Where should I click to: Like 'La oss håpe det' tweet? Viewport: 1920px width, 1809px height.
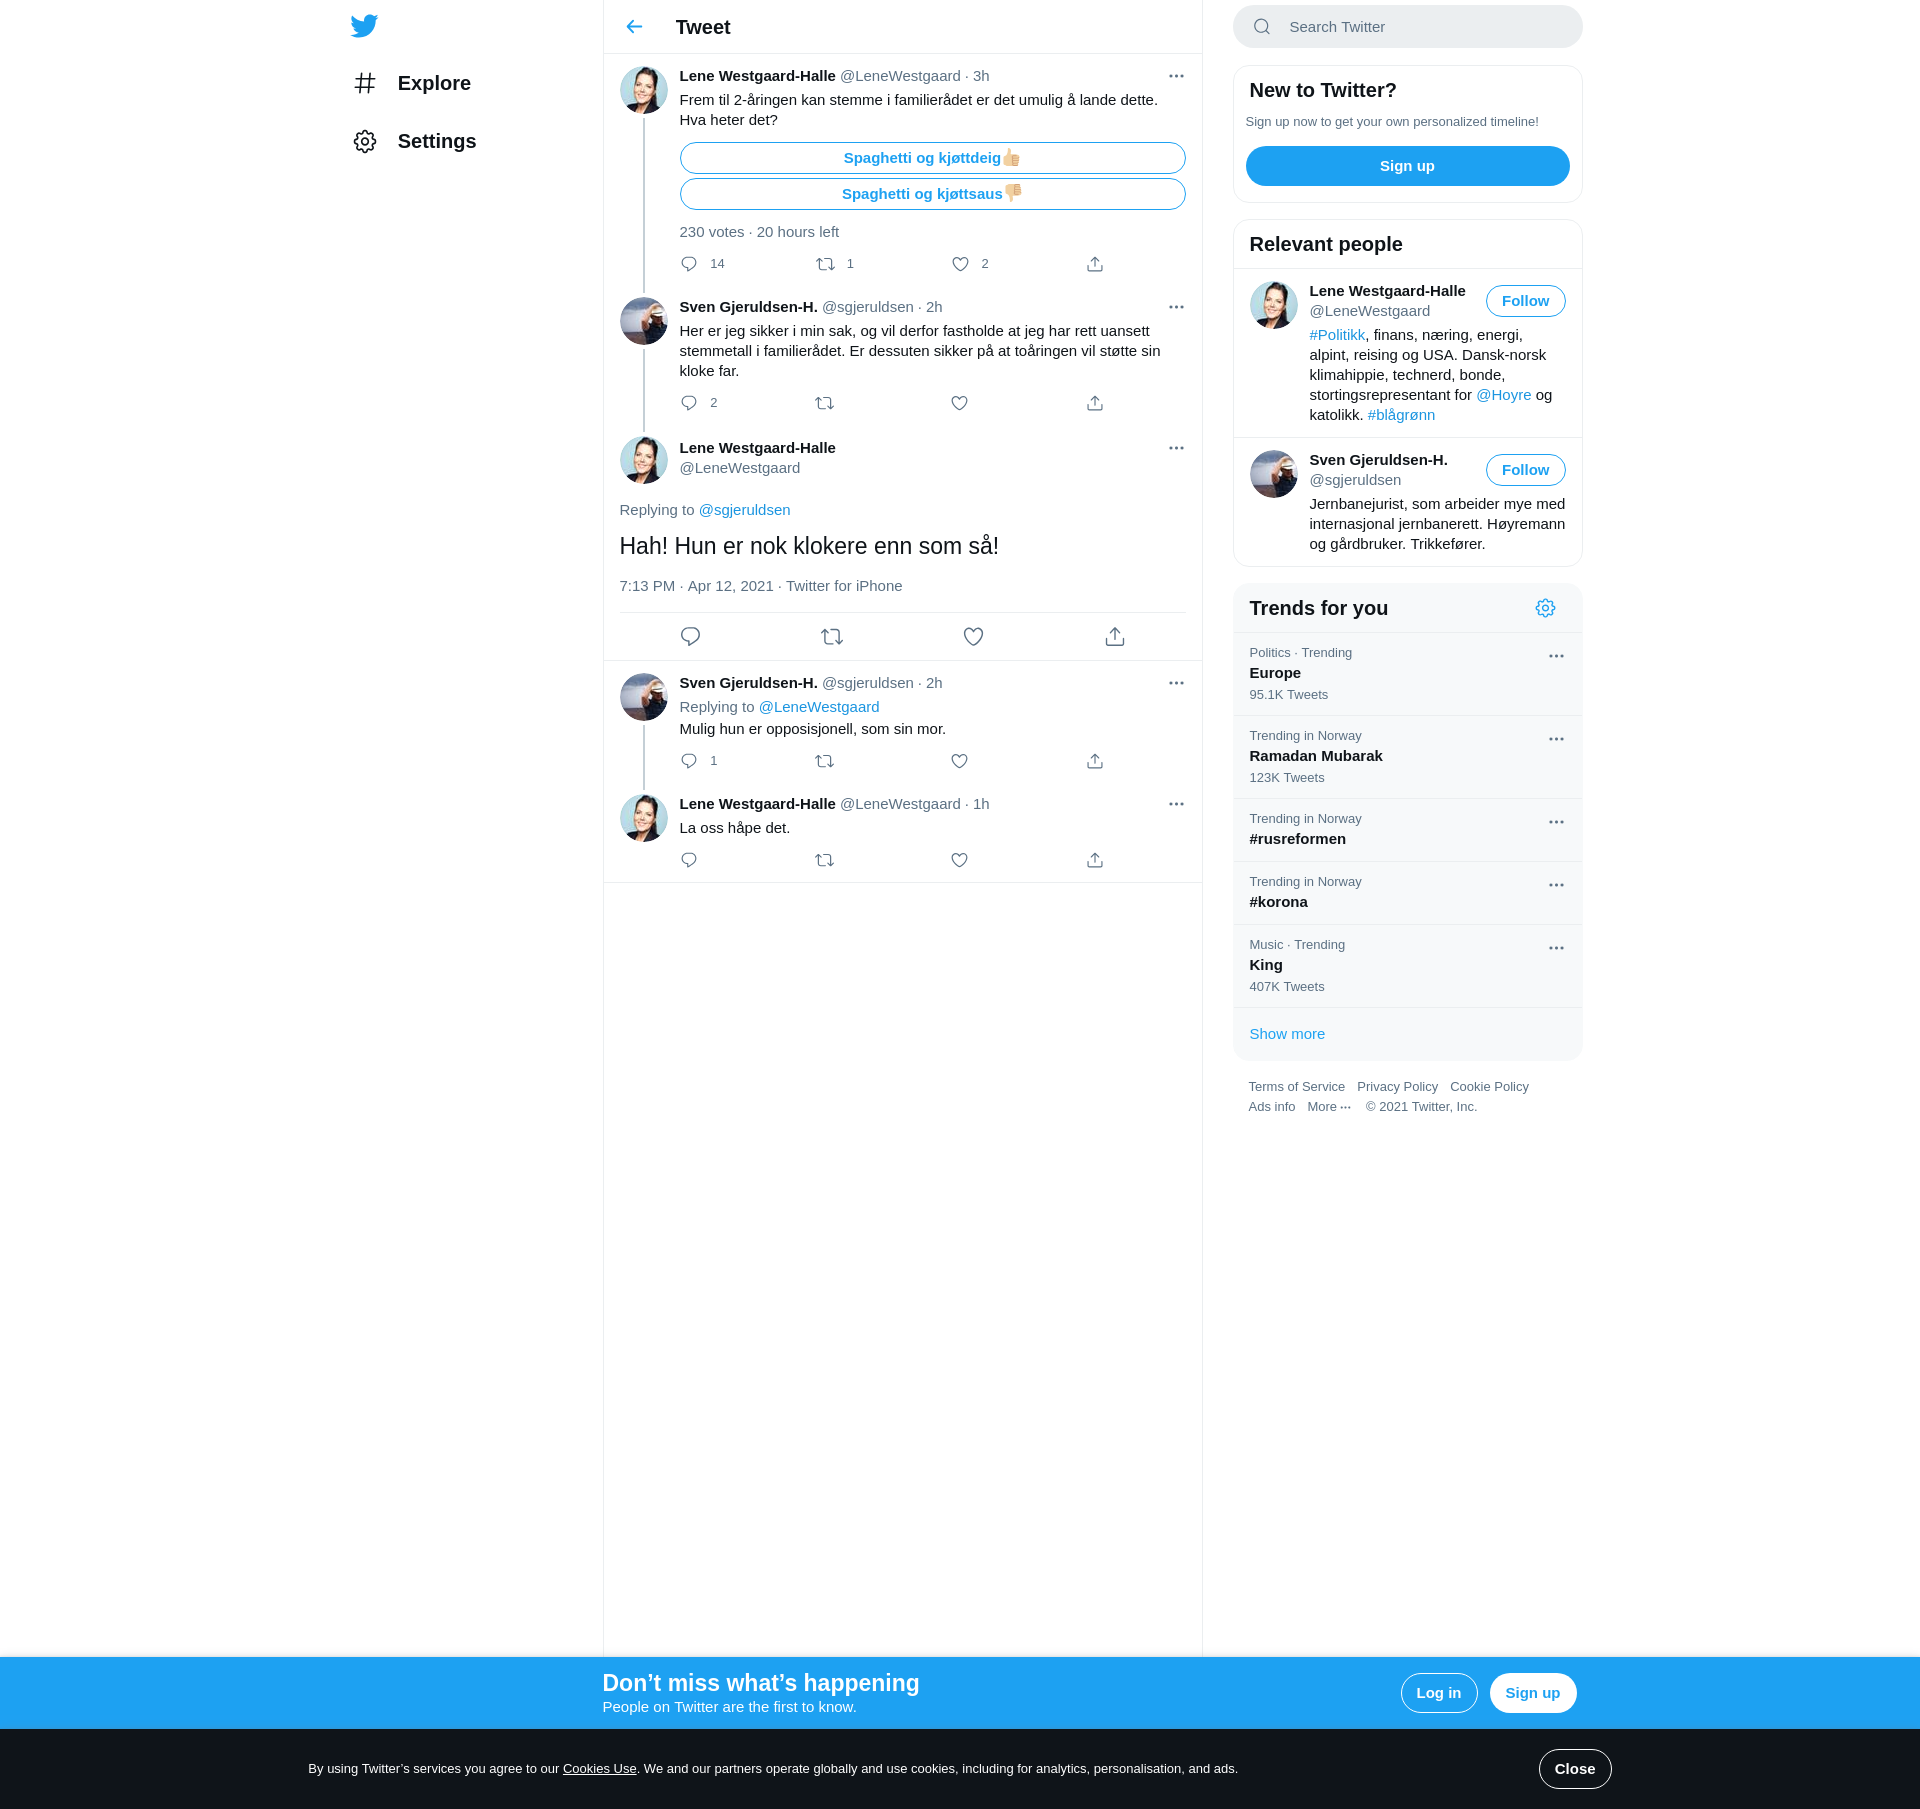point(960,860)
